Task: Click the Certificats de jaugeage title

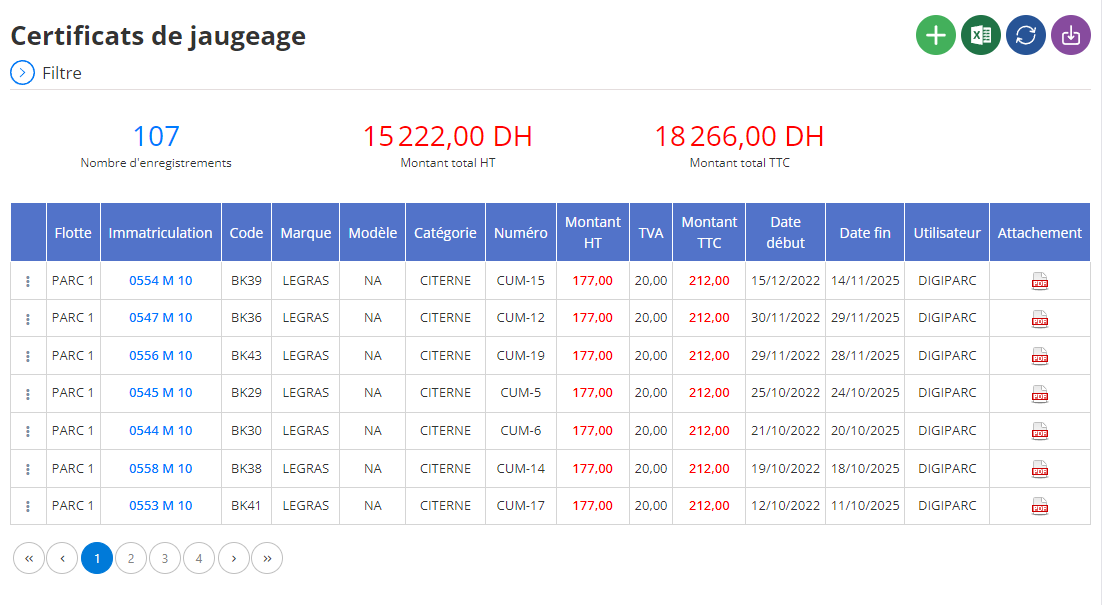Action: click(158, 36)
